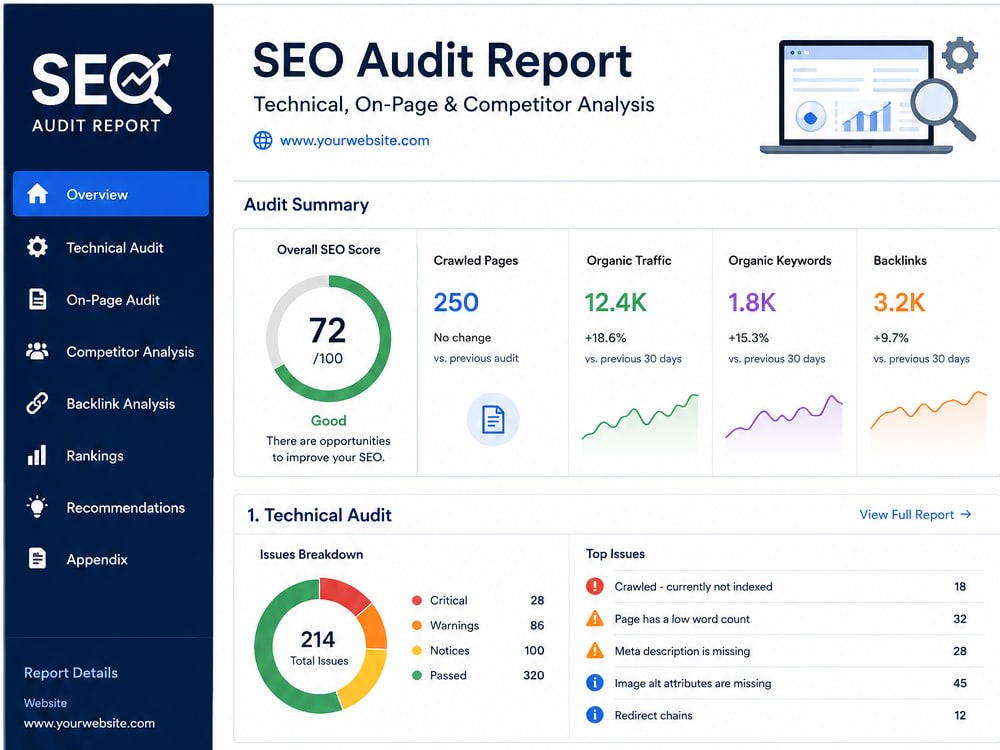
Task: Click the red Critical legend dot
Action: (x=417, y=600)
